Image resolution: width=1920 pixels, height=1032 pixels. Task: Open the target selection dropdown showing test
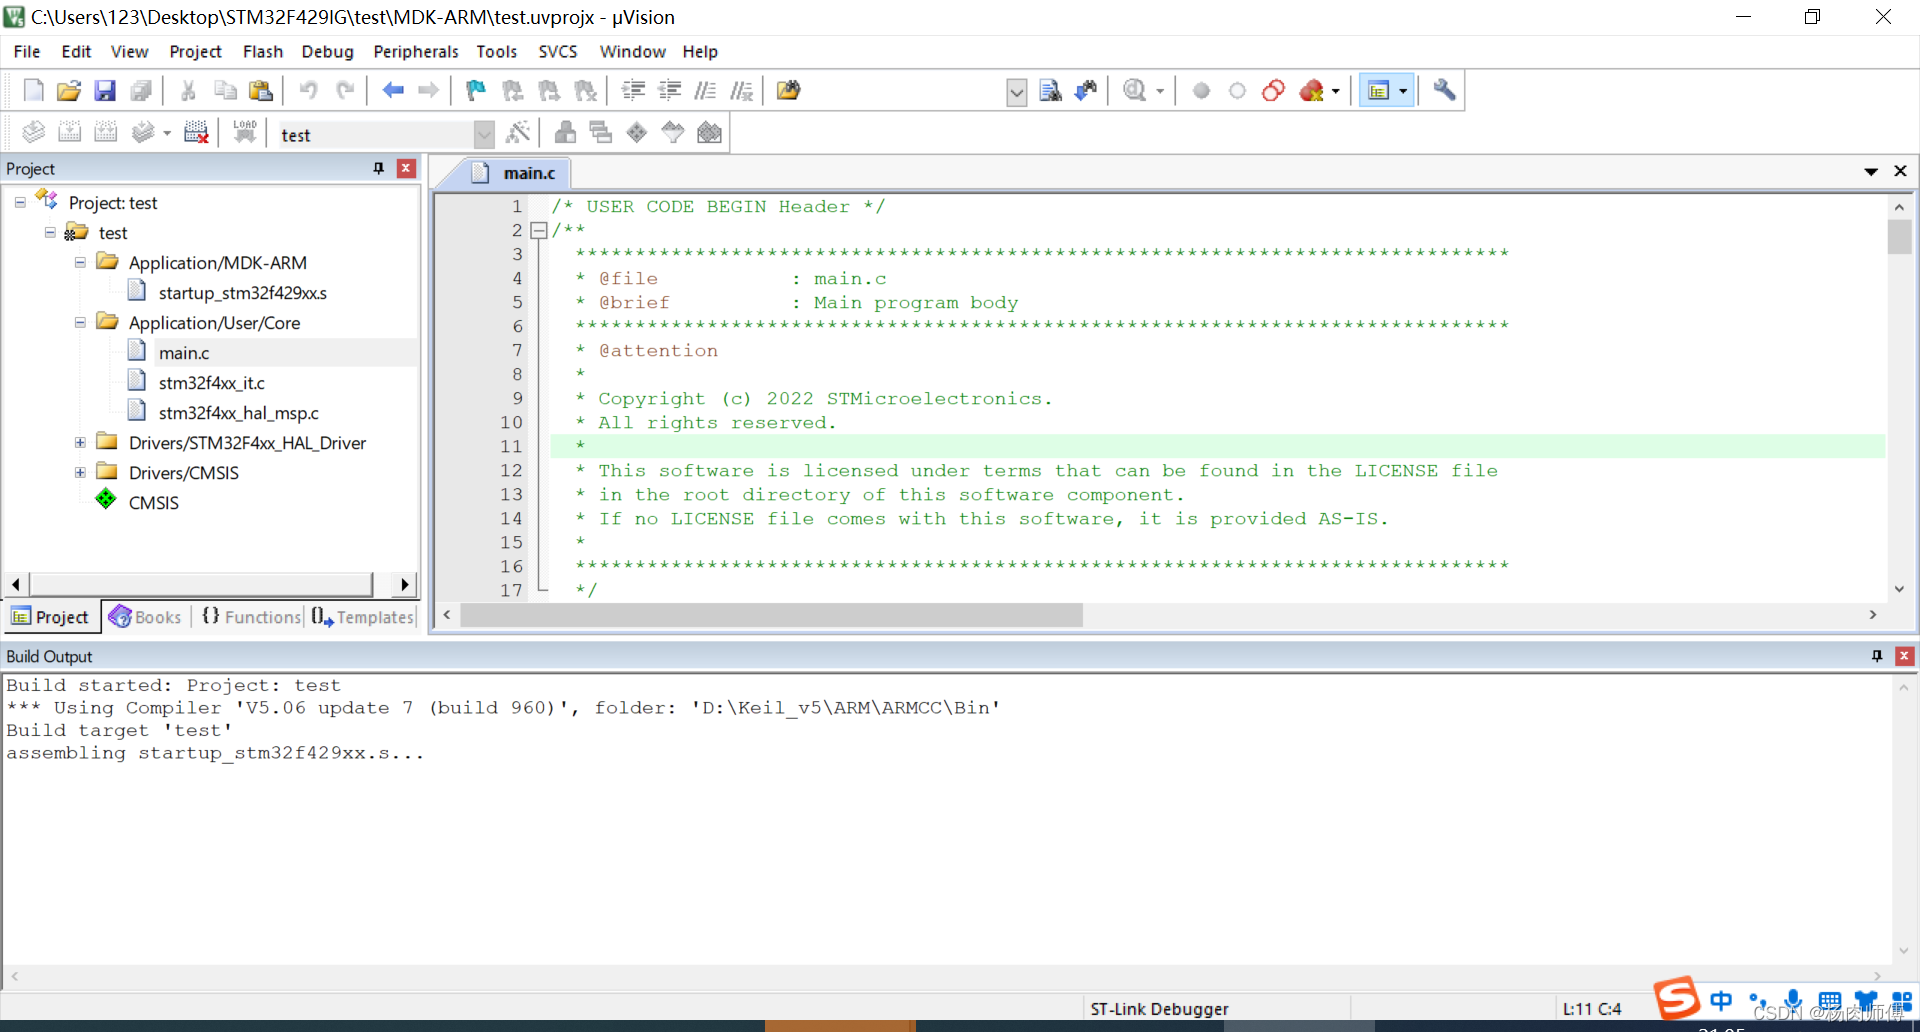click(484, 134)
